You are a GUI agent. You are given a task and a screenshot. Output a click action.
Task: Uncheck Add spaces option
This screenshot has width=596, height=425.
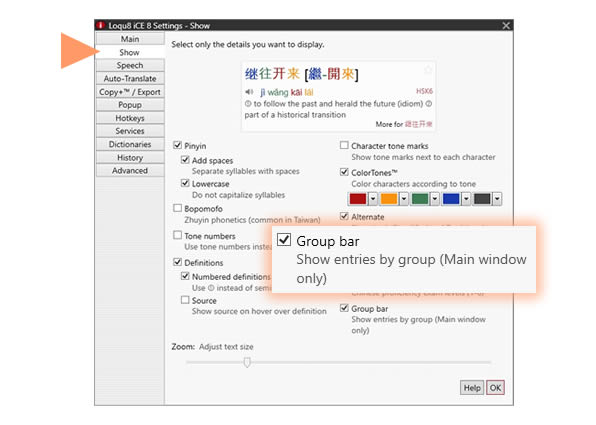point(185,160)
